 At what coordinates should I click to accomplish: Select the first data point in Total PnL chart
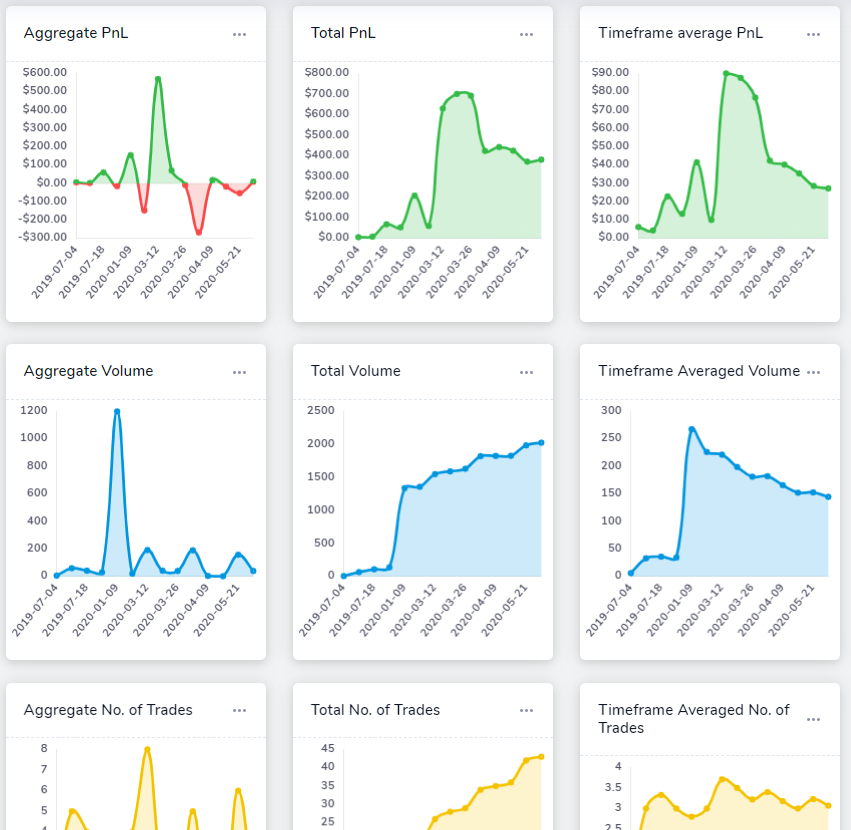(x=358, y=237)
